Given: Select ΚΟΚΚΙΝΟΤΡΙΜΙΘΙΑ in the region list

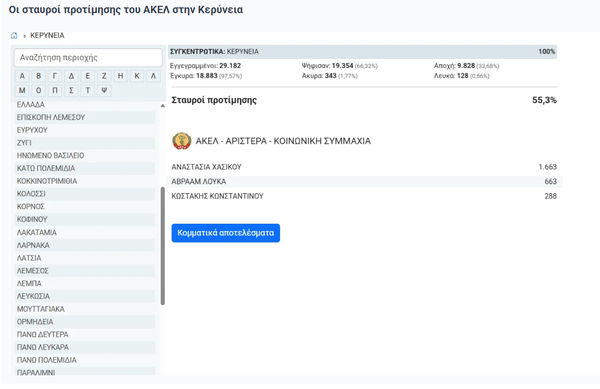Looking at the screenshot, I should (x=85, y=181).
